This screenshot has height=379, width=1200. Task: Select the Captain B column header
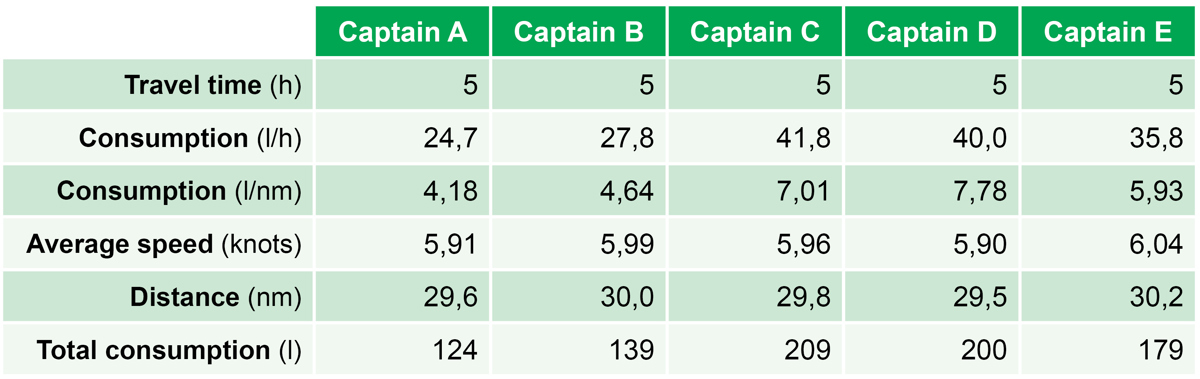click(x=579, y=31)
